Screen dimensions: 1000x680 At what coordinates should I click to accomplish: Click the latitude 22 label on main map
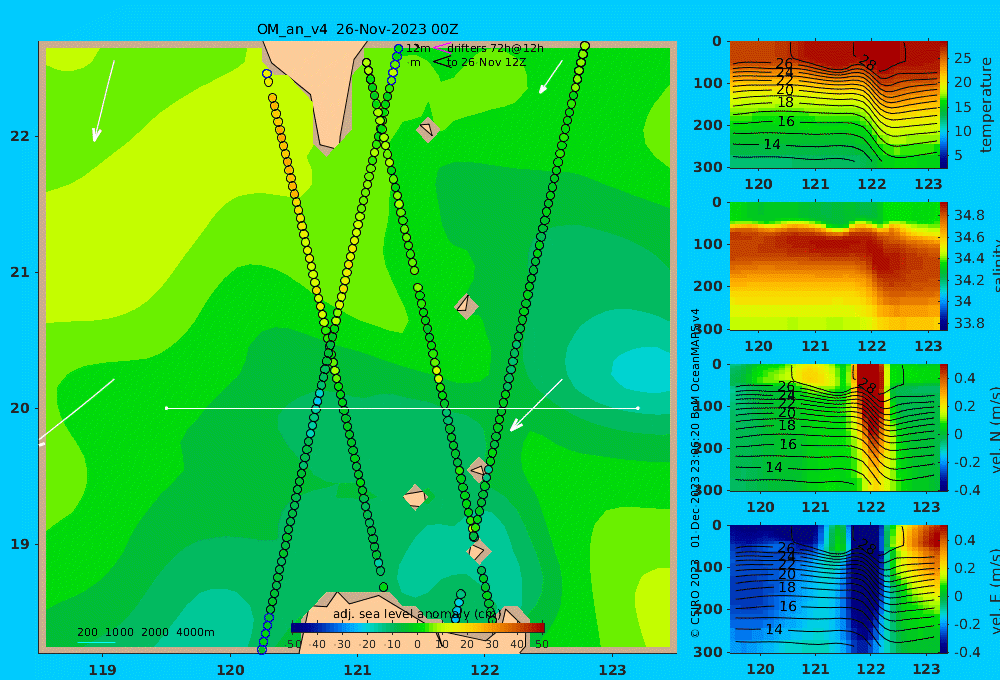(20, 136)
